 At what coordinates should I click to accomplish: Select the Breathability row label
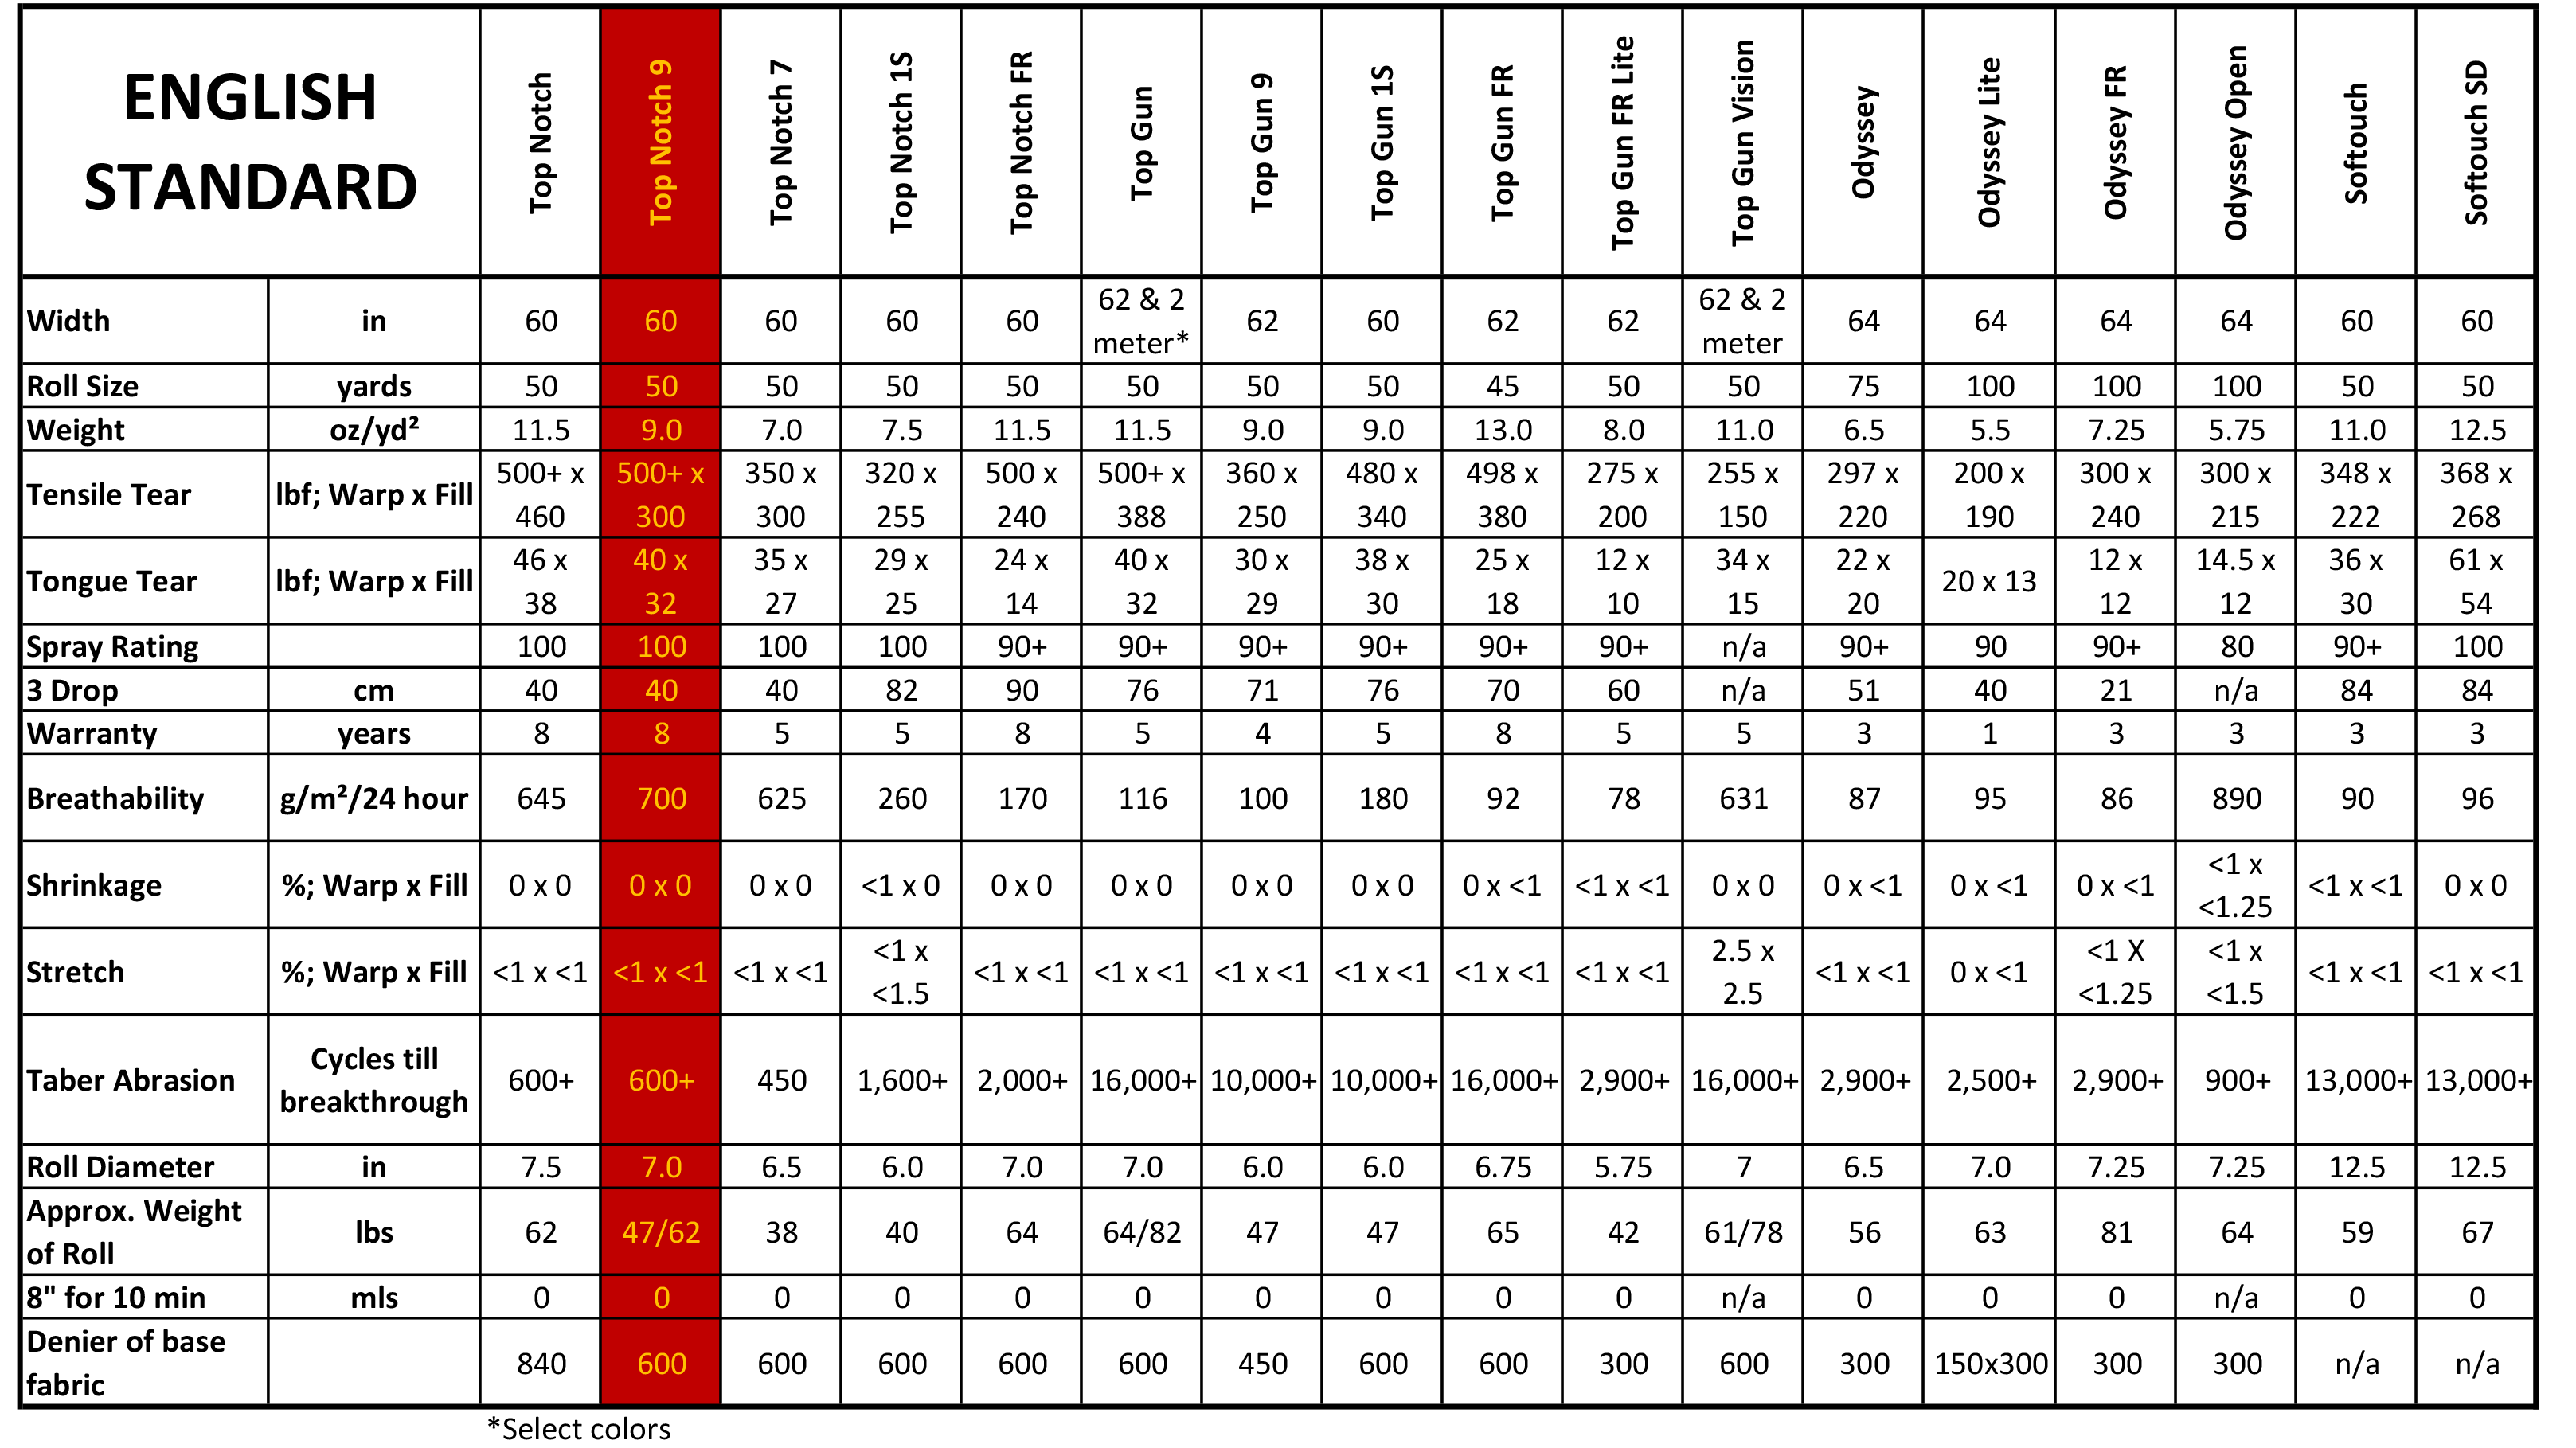pyautogui.click(x=115, y=798)
